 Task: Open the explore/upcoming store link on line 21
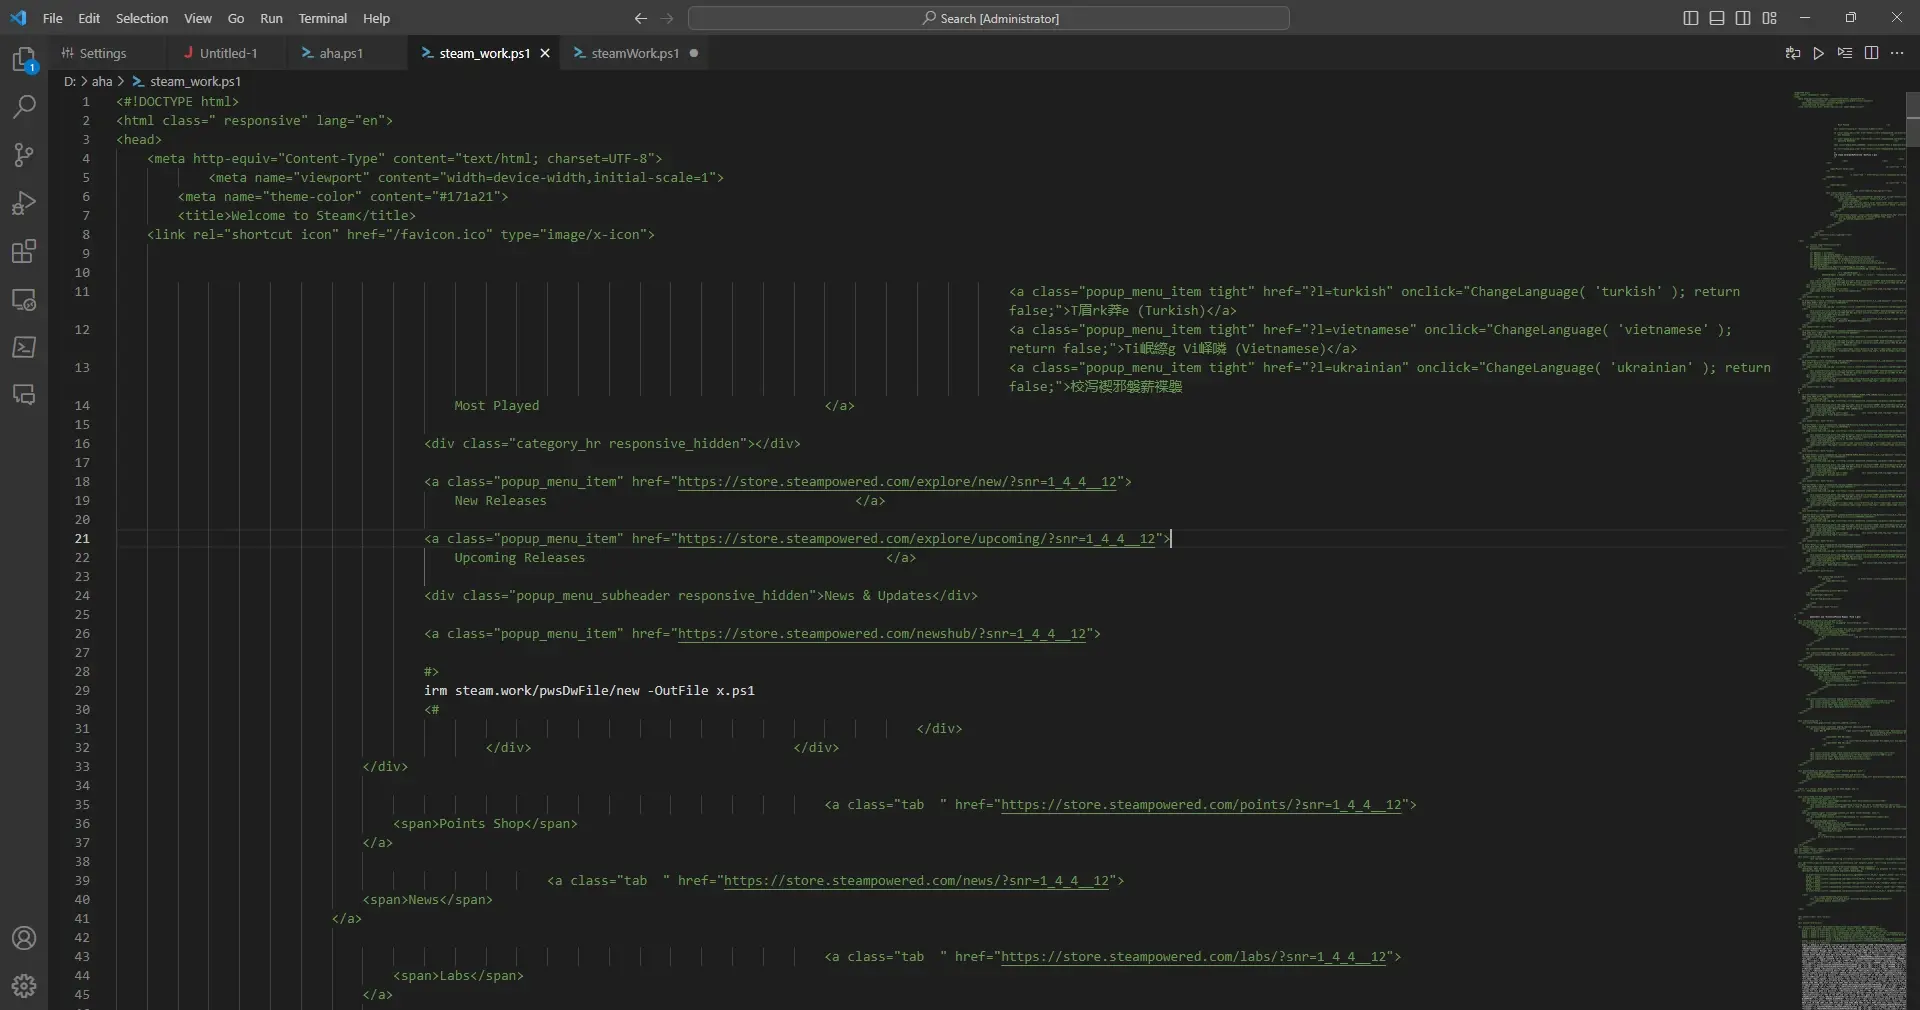click(916, 538)
